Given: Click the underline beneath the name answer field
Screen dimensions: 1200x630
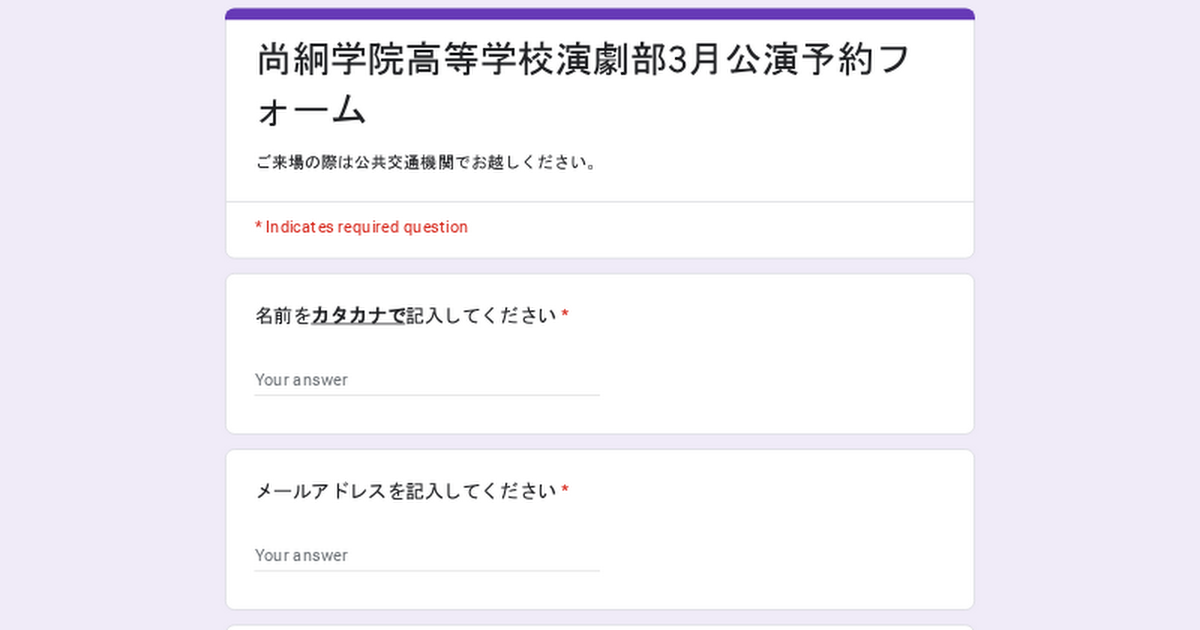Looking at the screenshot, I should (427, 395).
